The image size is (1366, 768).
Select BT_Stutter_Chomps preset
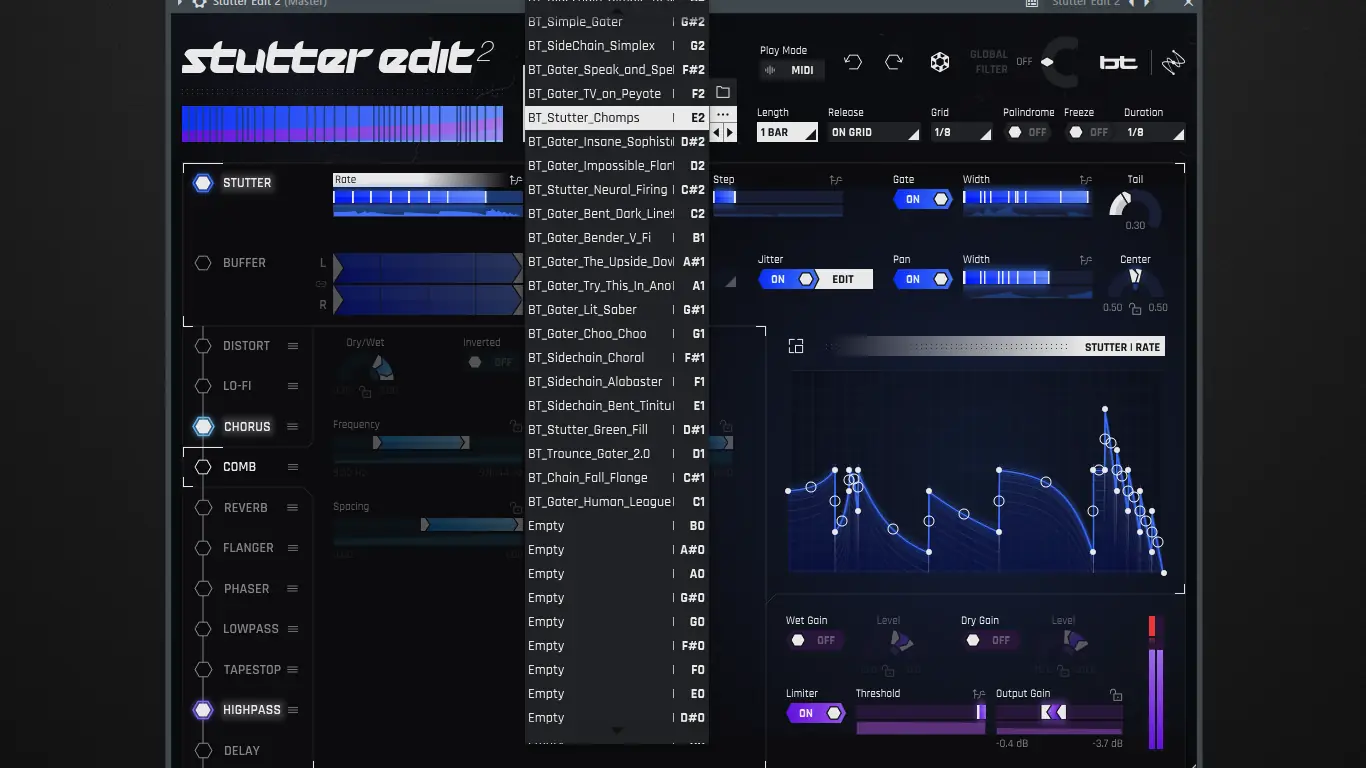617,118
